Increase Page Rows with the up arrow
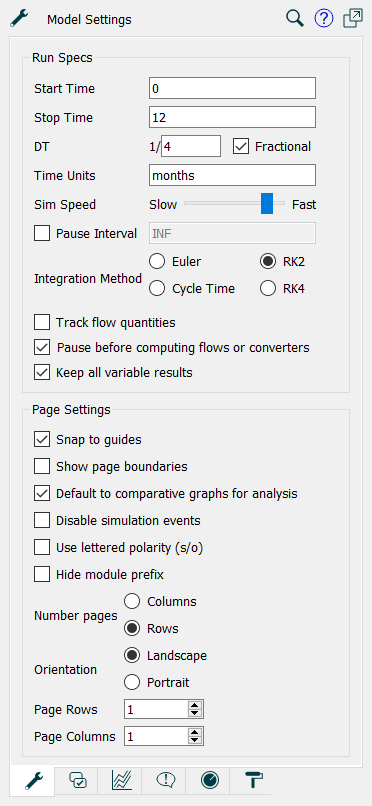The width and height of the screenshot is (372, 806). [194, 706]
